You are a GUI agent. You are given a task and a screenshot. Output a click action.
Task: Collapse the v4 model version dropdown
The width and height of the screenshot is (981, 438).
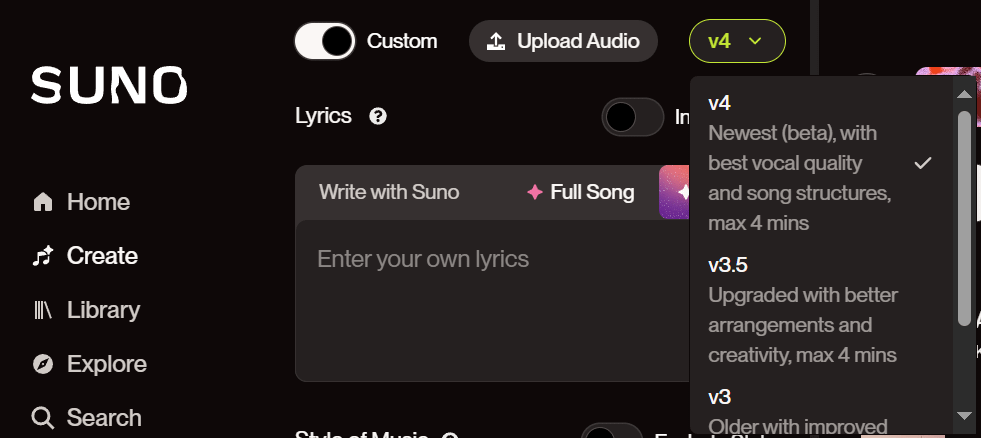click(x=737, y=41)
